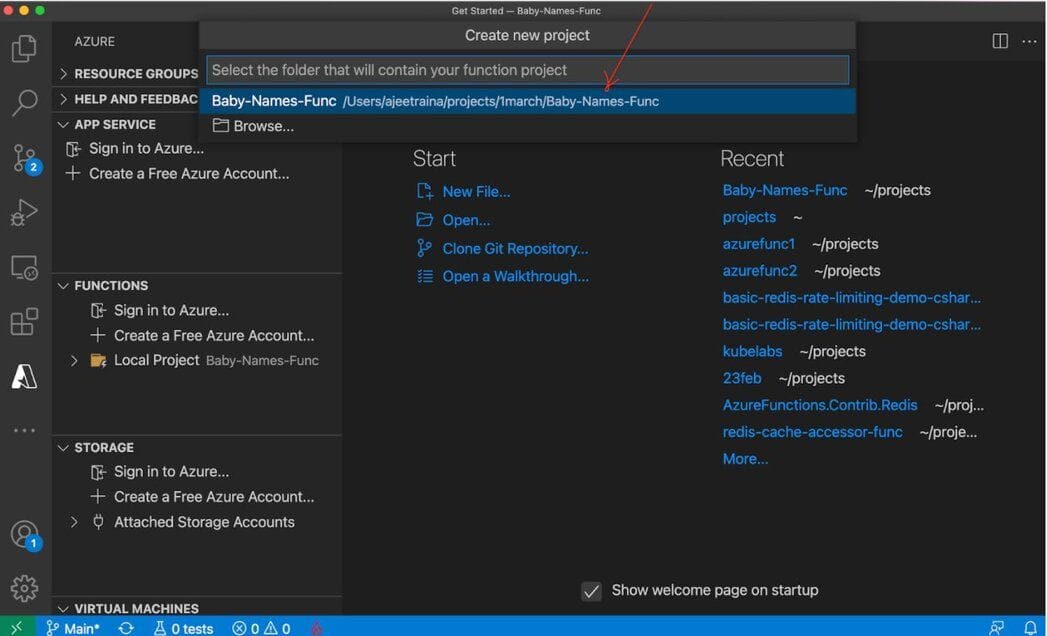Open the Explorer view in the activity bar

point(25,46)
